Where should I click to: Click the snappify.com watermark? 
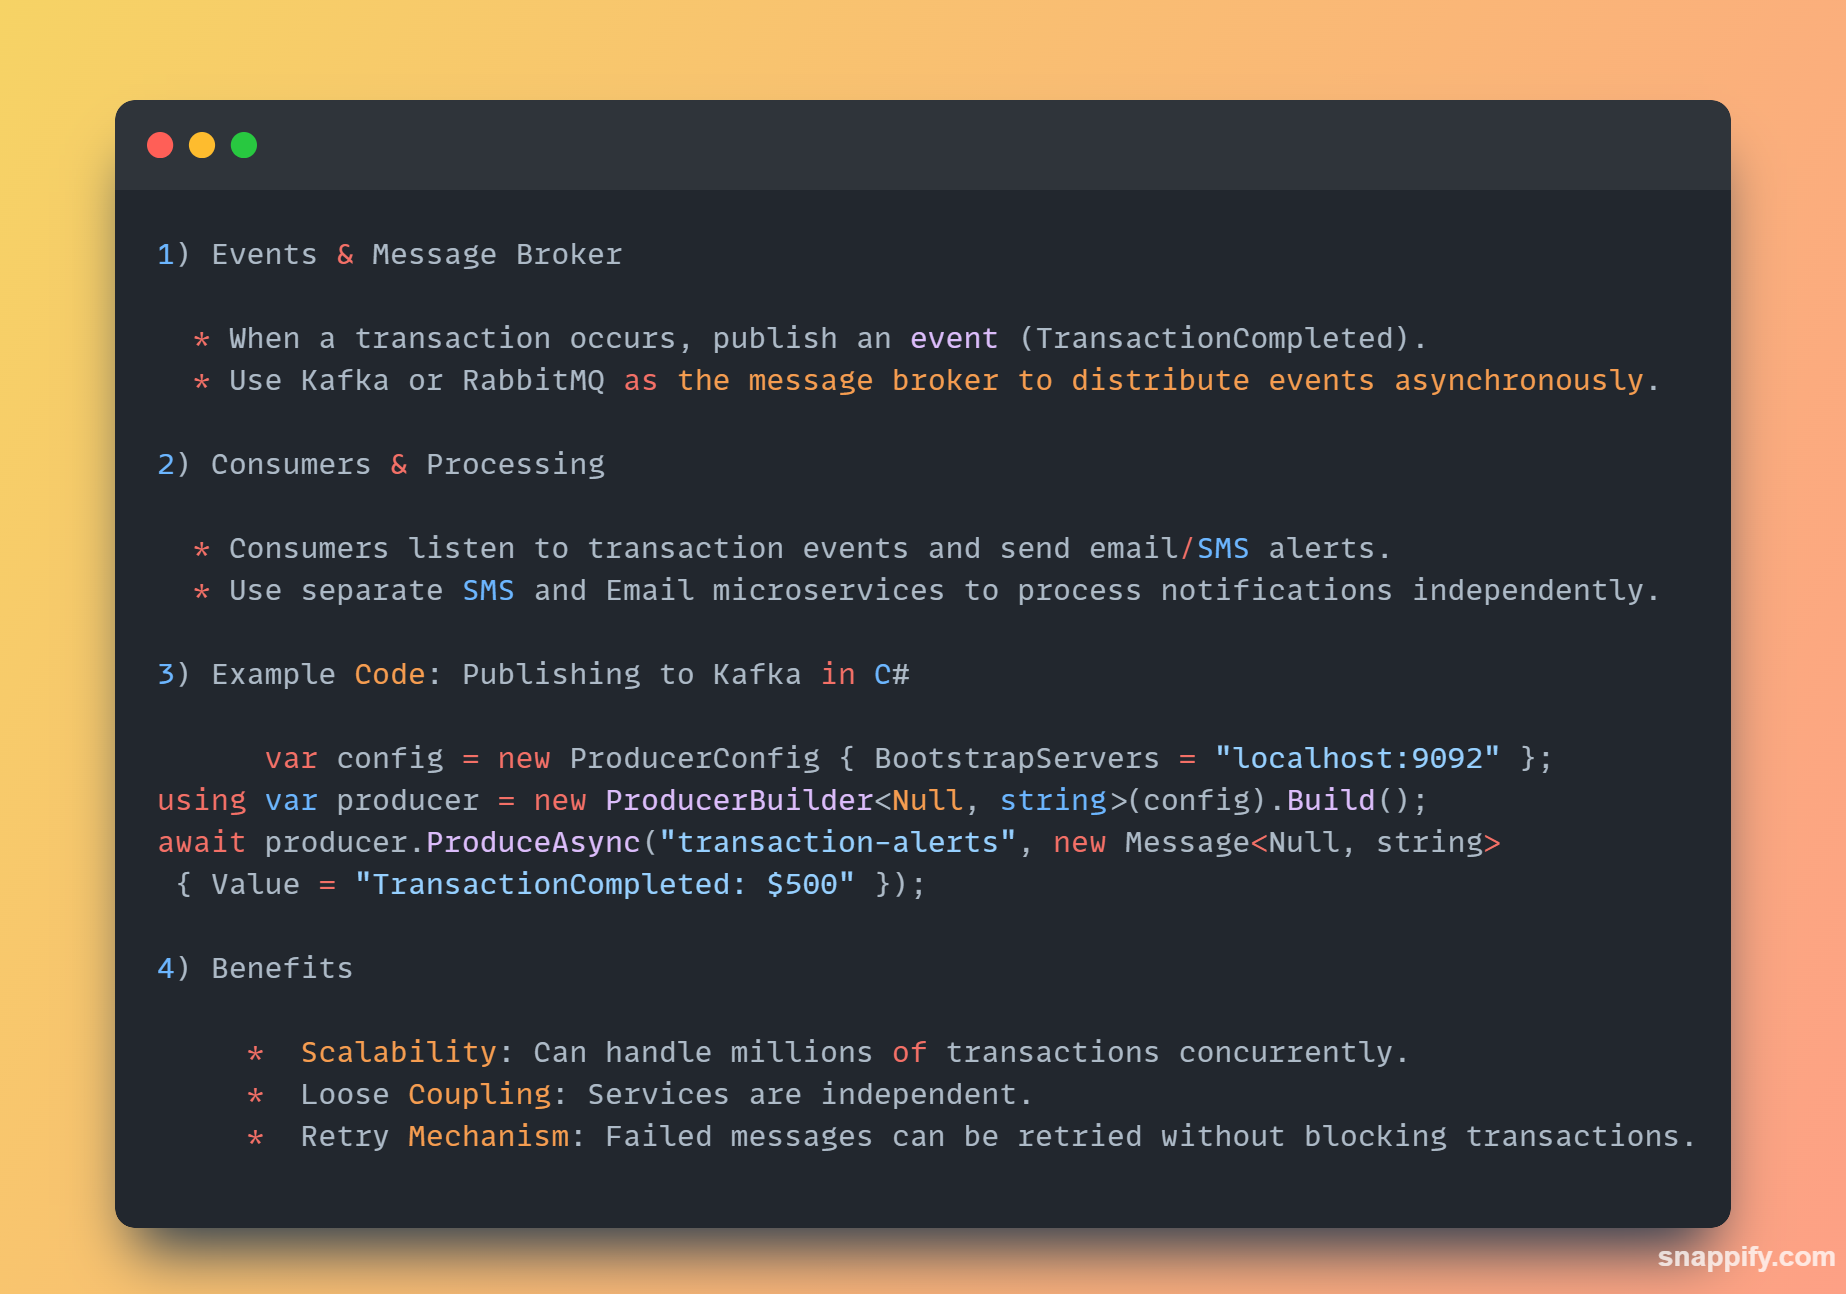(1745, 1256)
